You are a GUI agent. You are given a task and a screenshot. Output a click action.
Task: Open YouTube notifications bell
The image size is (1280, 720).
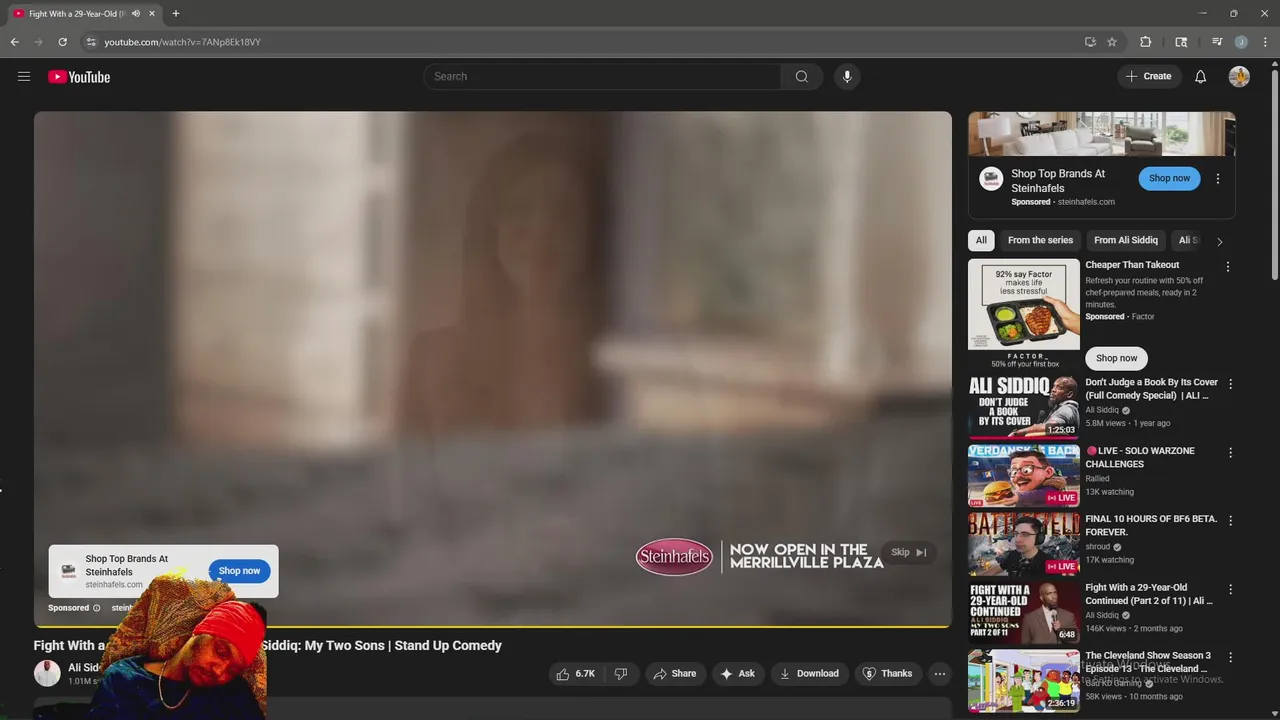(1200, 77)
